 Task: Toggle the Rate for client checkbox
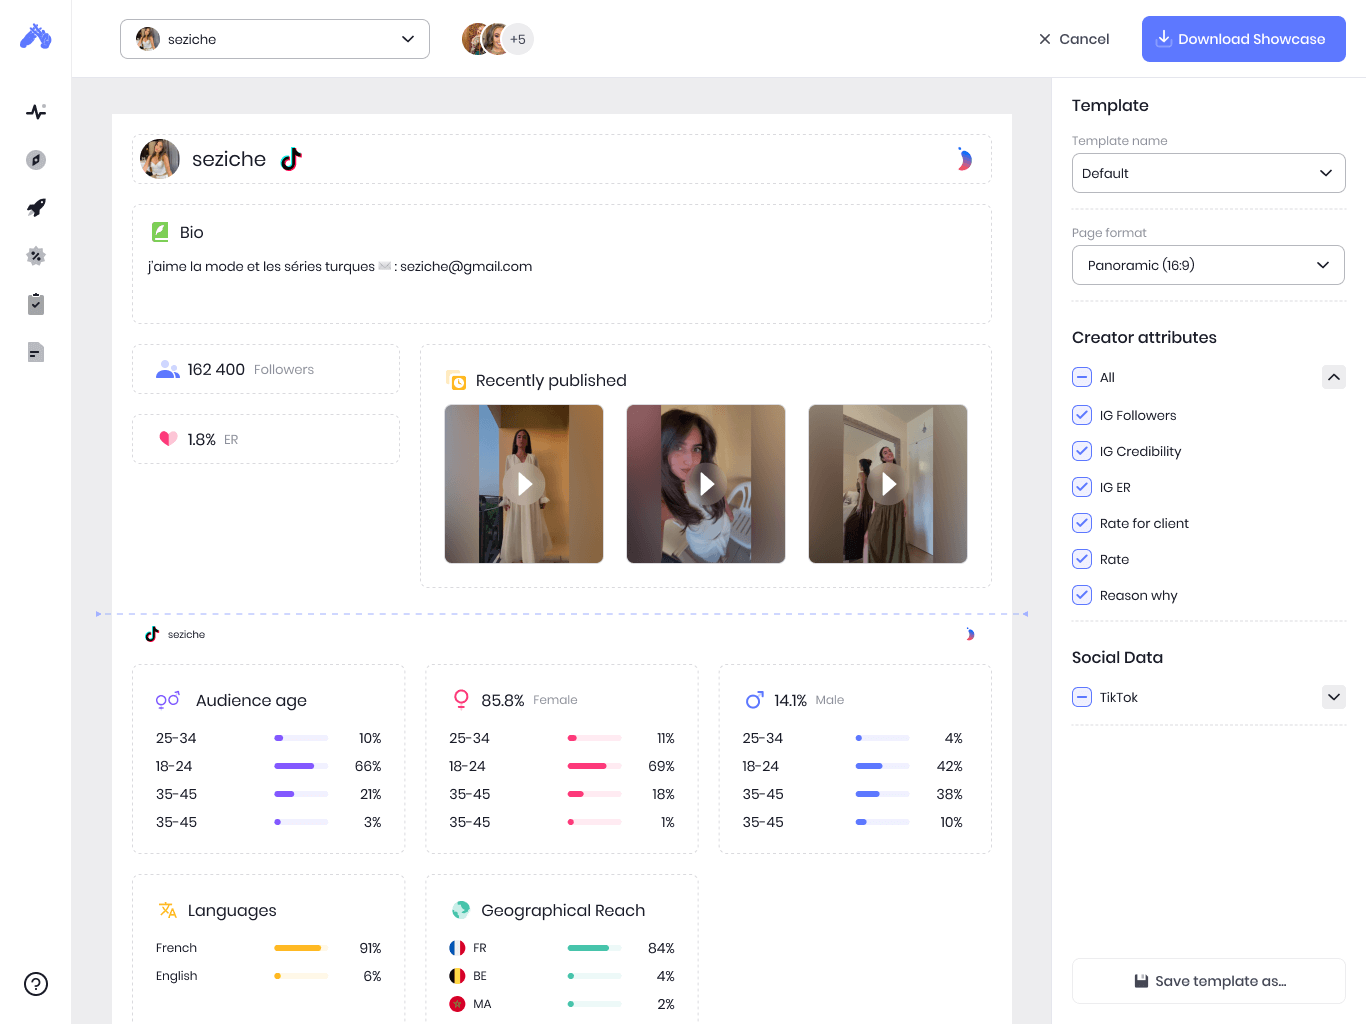point(1082,523)
